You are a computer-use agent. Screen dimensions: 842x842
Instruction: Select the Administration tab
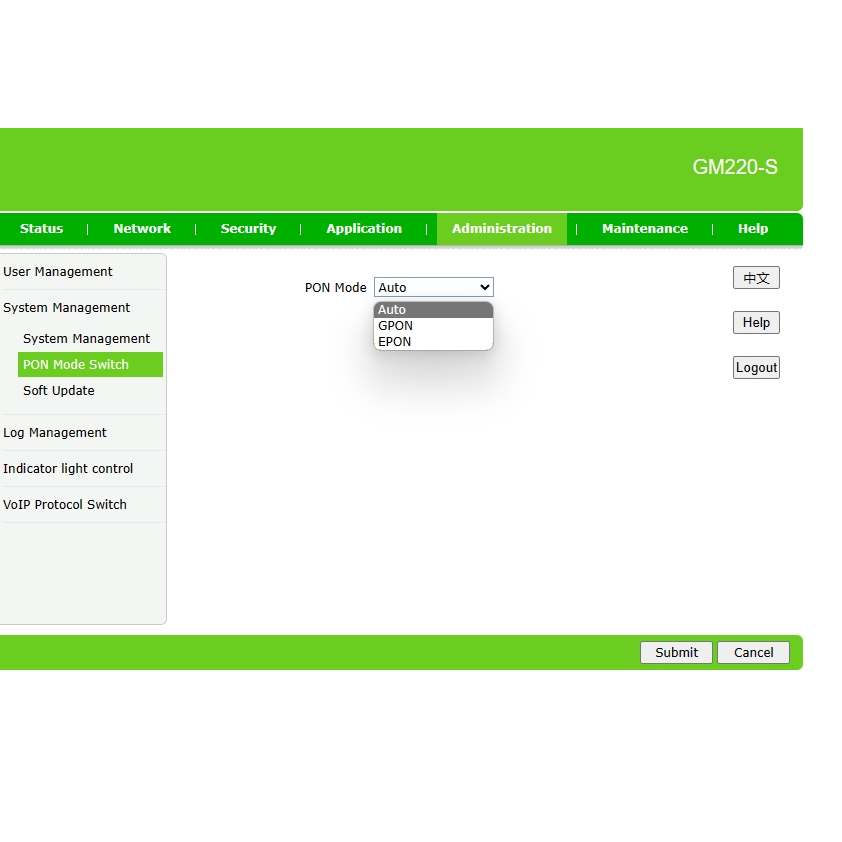click(x=501, y=229)
